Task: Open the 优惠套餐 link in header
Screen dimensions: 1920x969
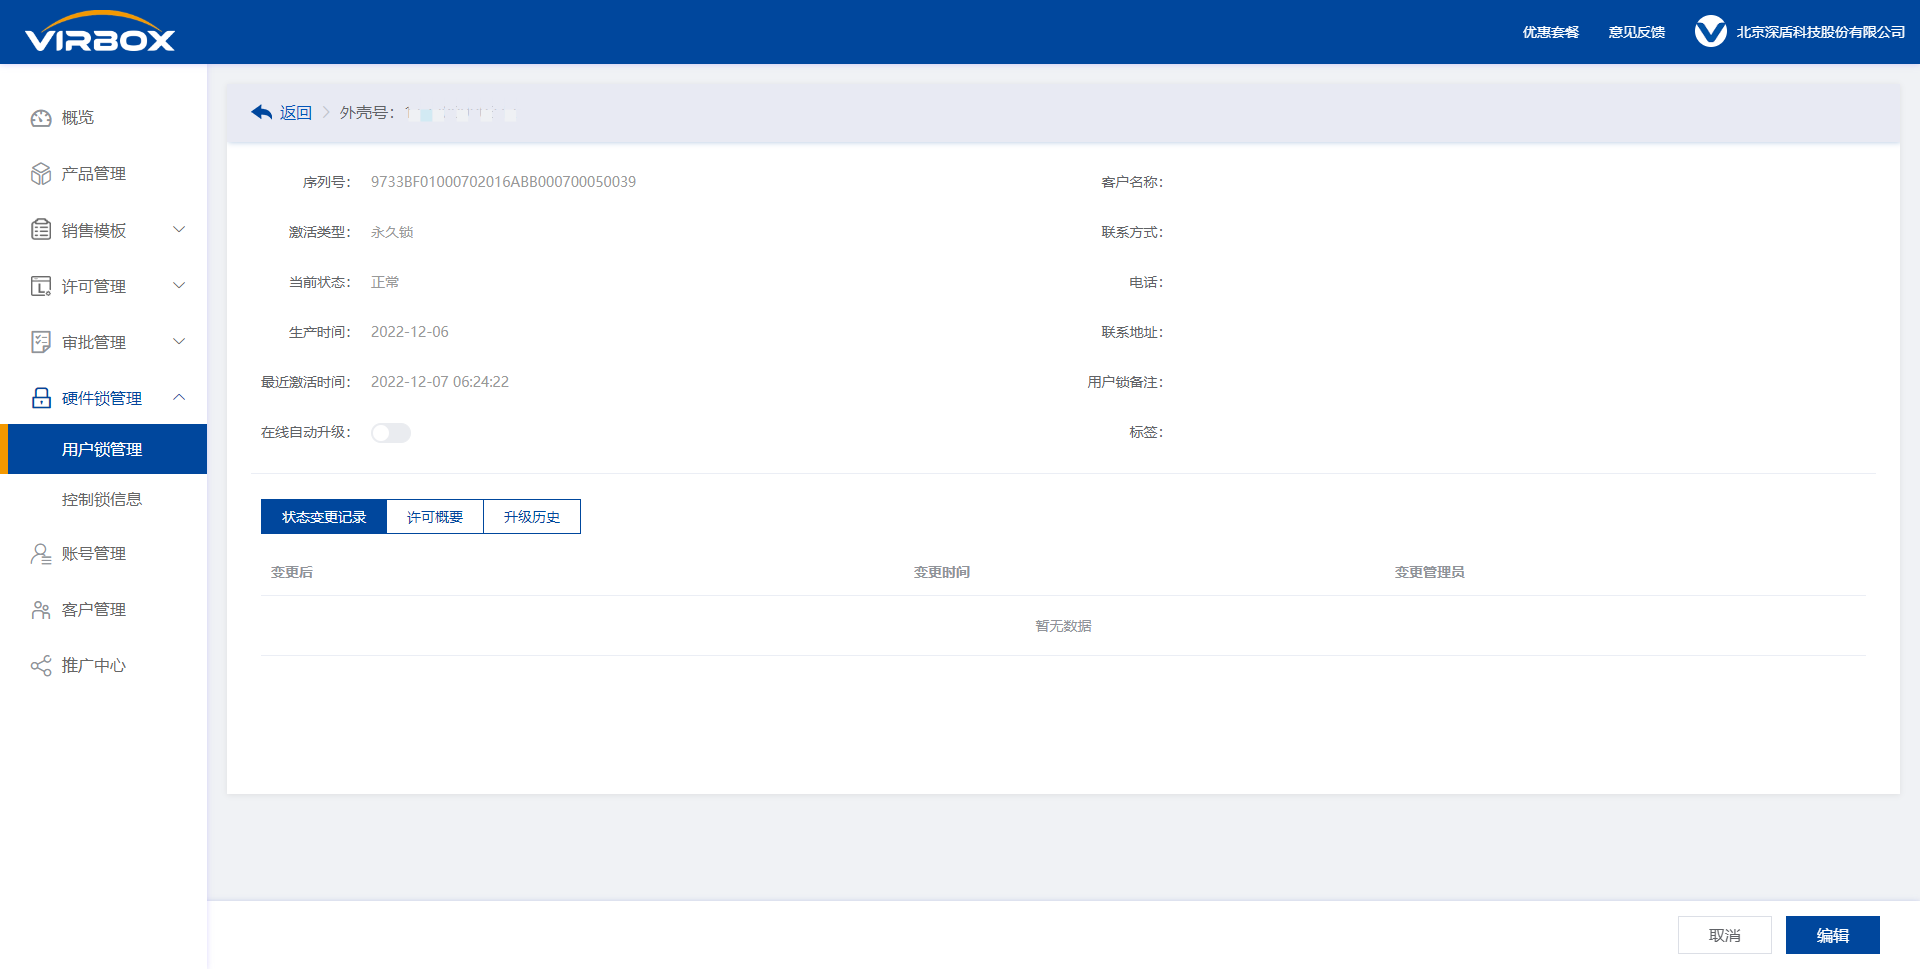Action: coord(1551,32)
